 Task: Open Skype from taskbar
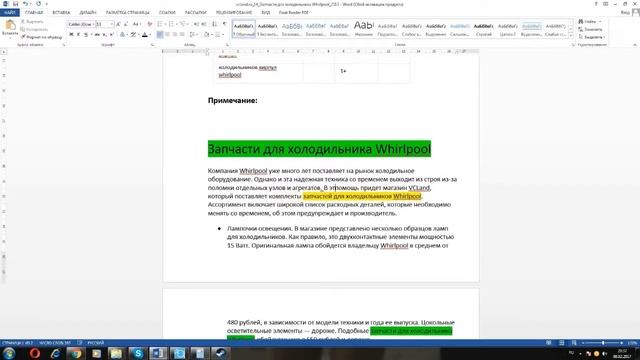pyautogui.click(x=138, y=353)
